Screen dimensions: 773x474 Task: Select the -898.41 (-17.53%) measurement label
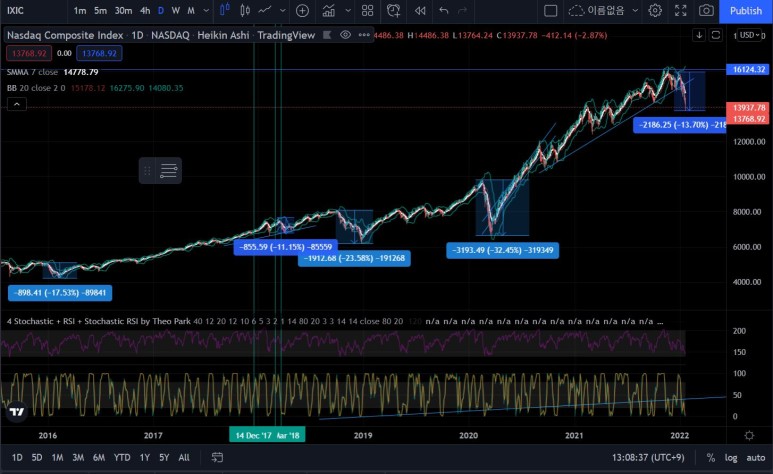coord(60,292)
